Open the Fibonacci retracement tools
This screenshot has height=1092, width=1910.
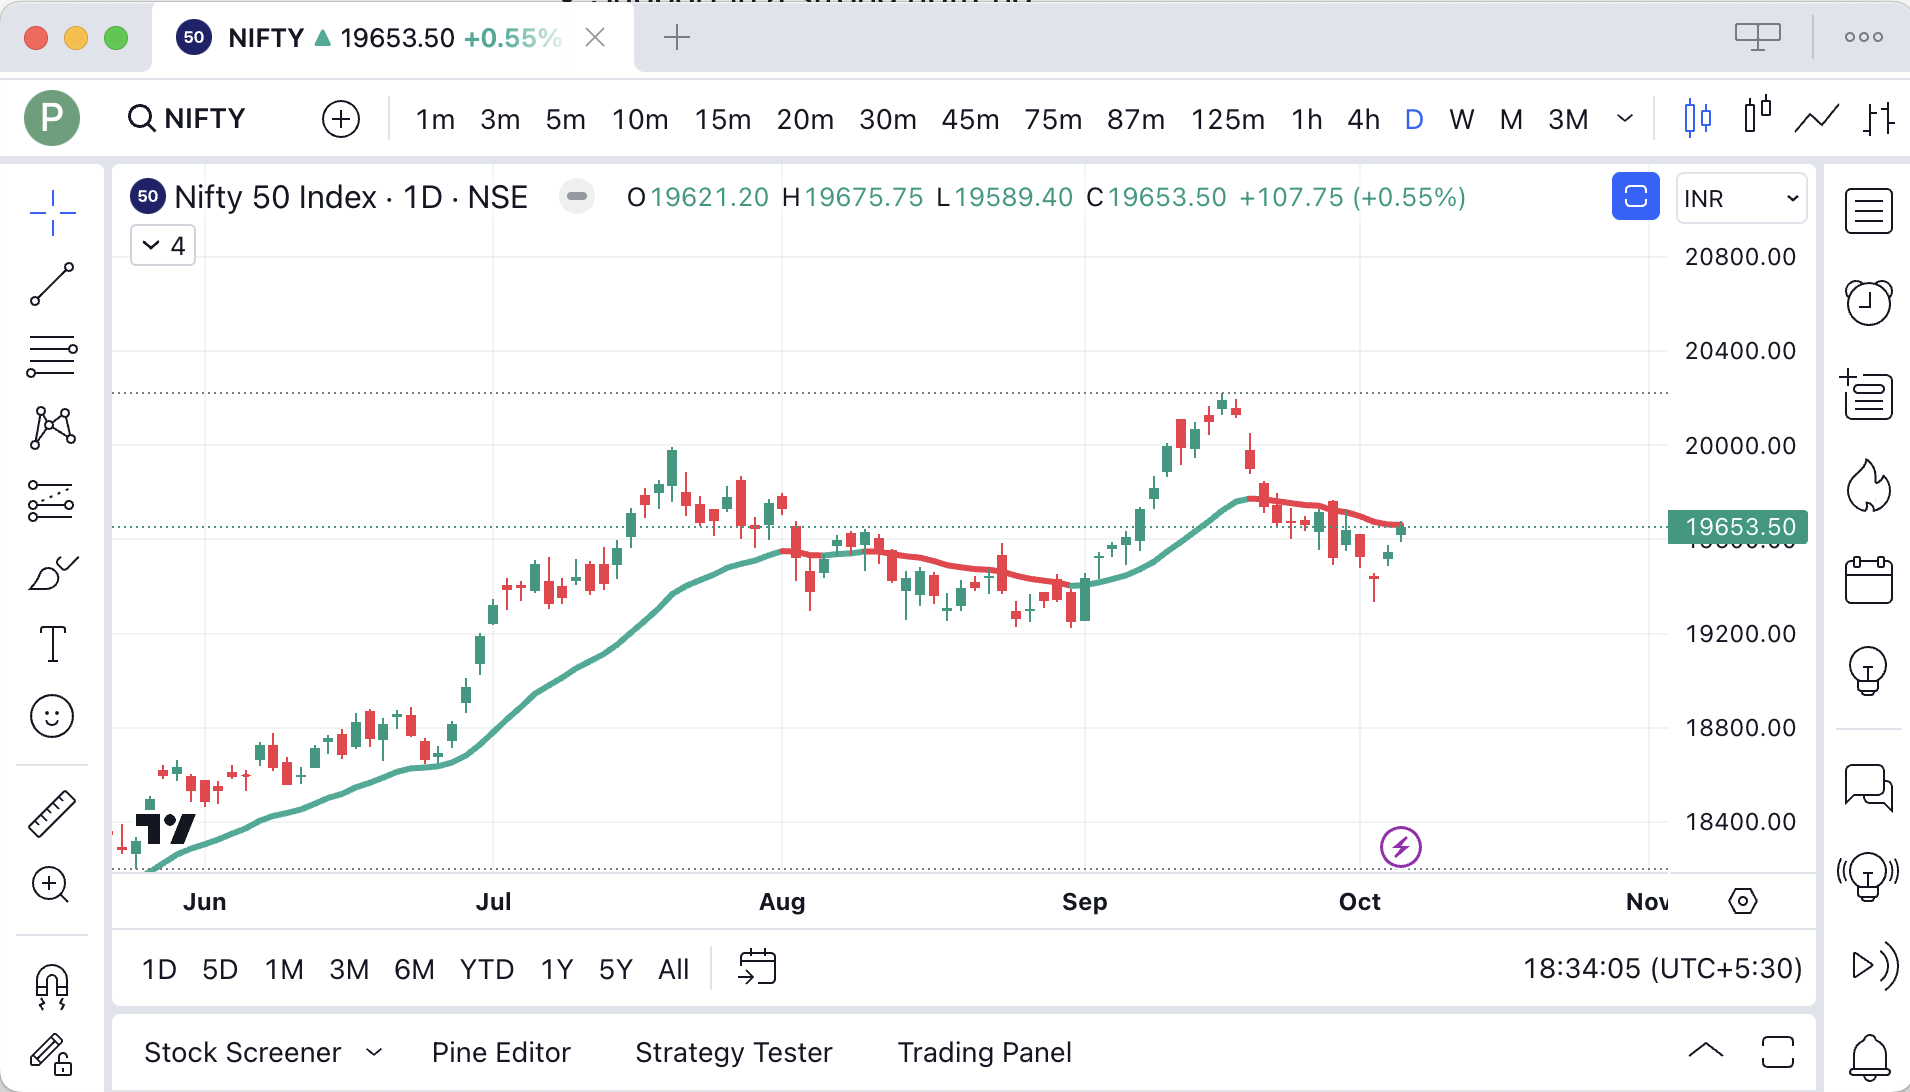coord(52,356)
